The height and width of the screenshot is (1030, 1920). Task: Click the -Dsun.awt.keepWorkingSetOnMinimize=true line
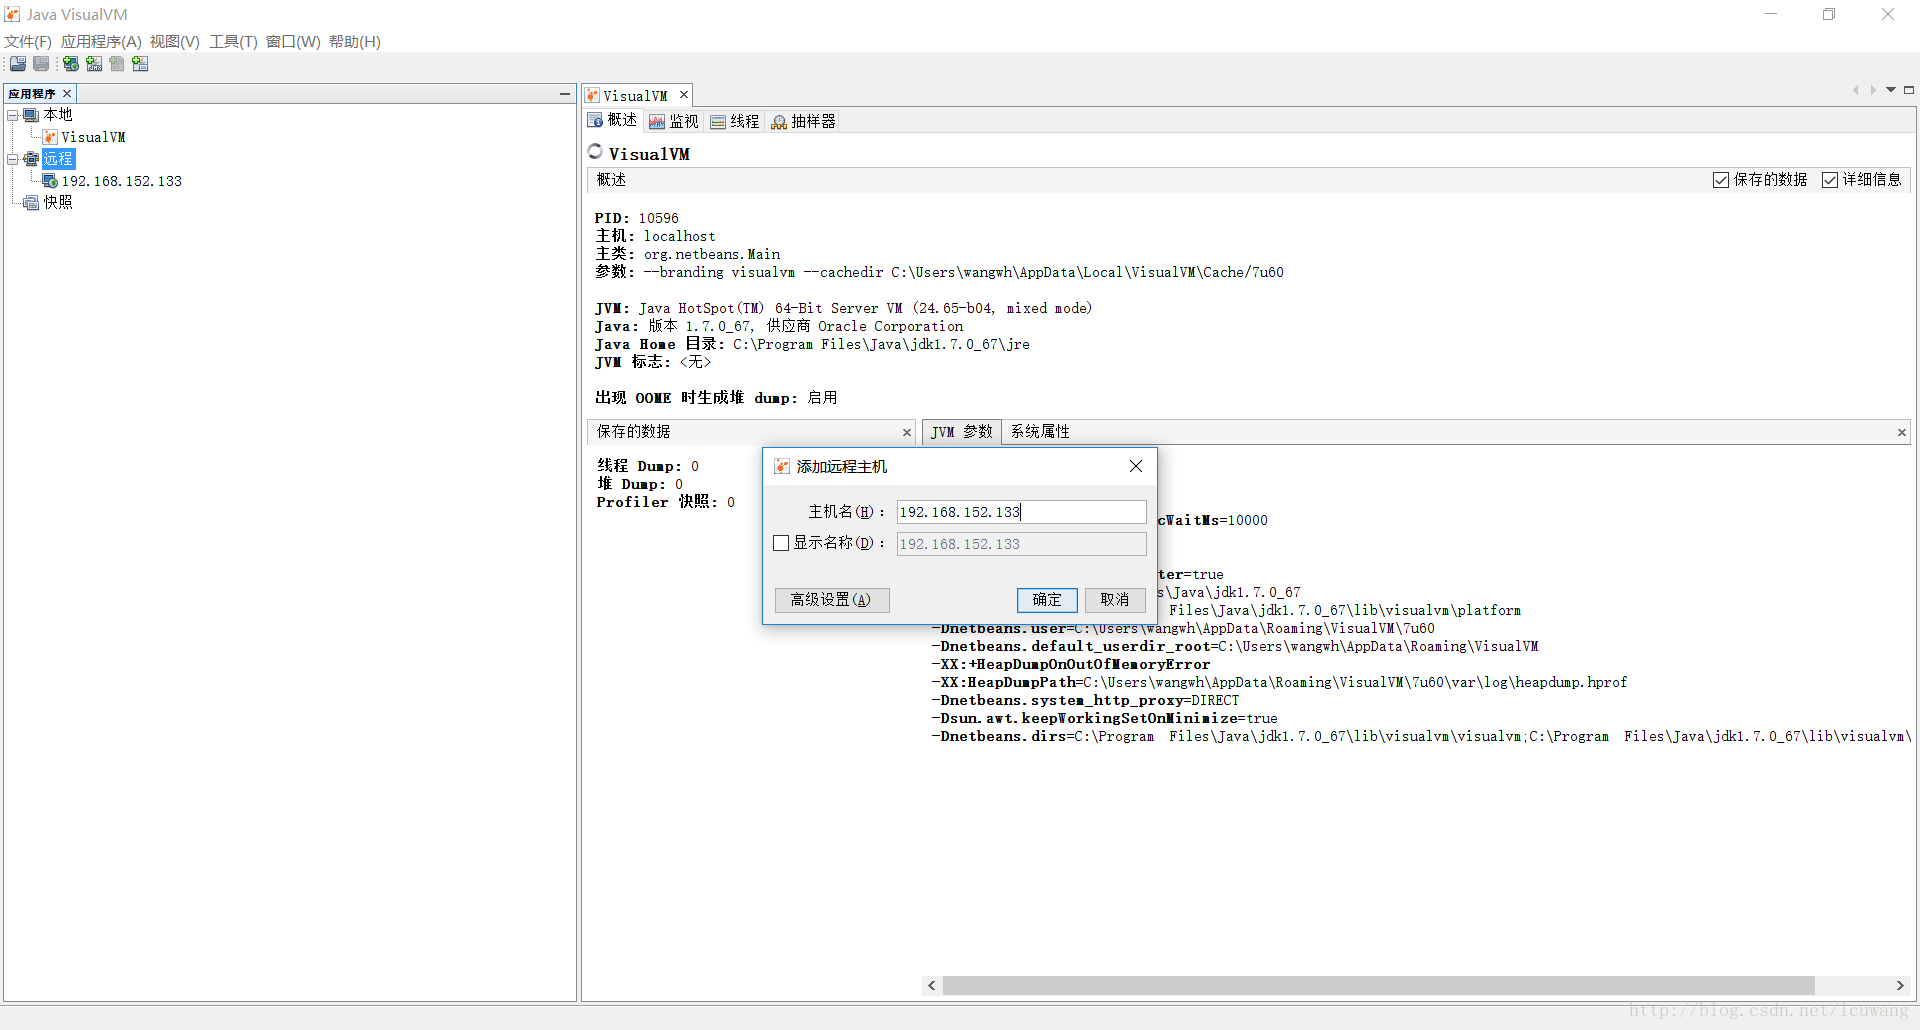tap(1104, 718)
